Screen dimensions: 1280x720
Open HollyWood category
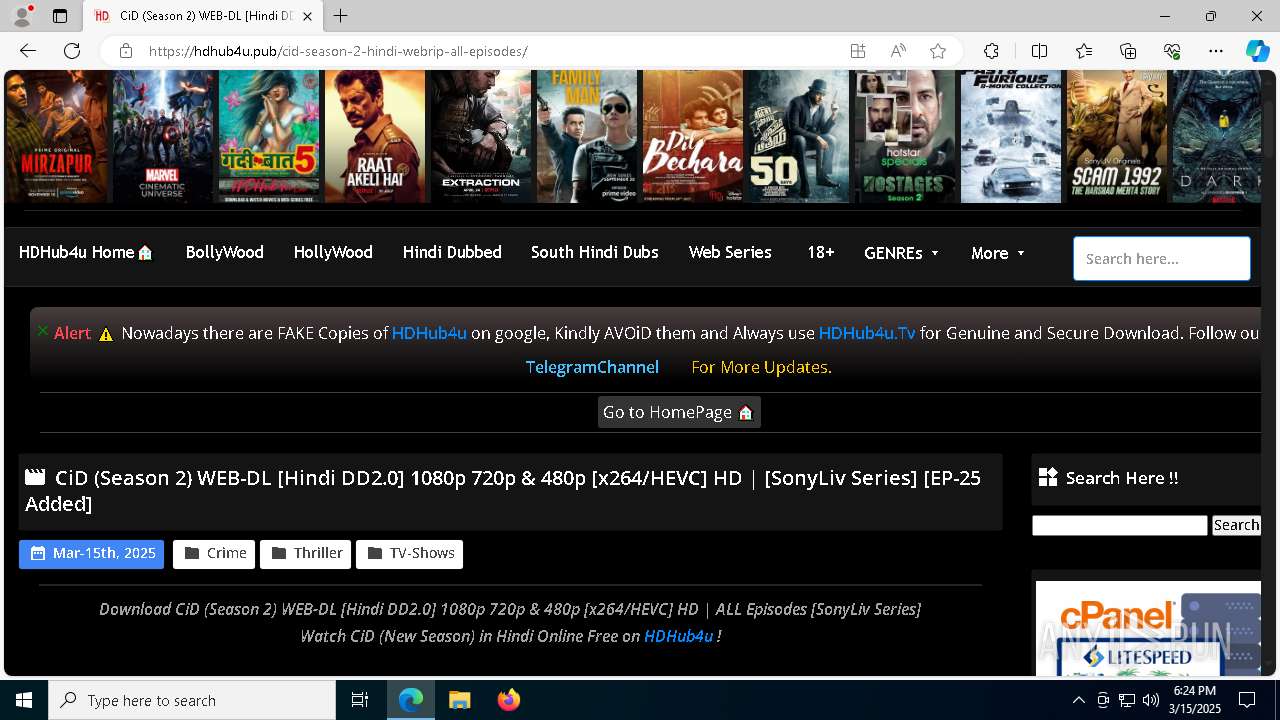(333, 253)
